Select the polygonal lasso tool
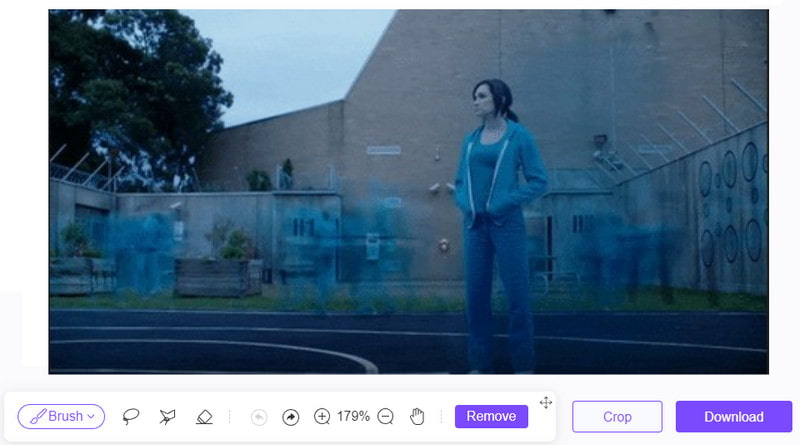Image resolution: width=800 pixels, height=445 pixels. (167, 416)
